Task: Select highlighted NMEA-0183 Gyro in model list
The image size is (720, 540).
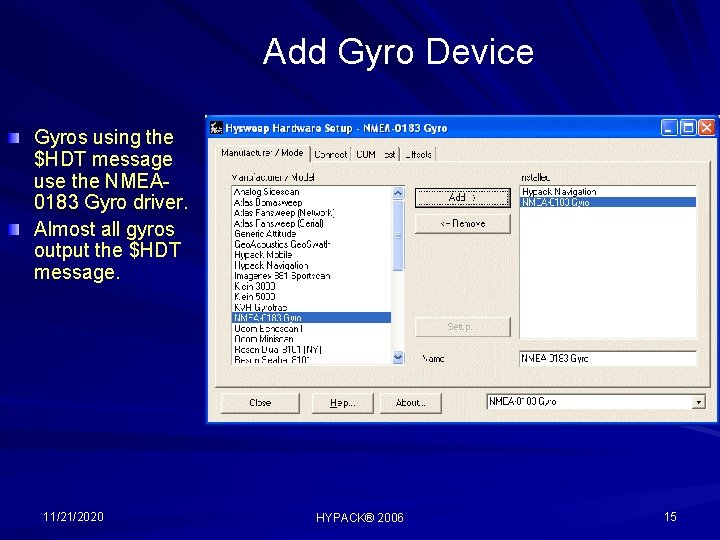Action: tap(312, 318)
